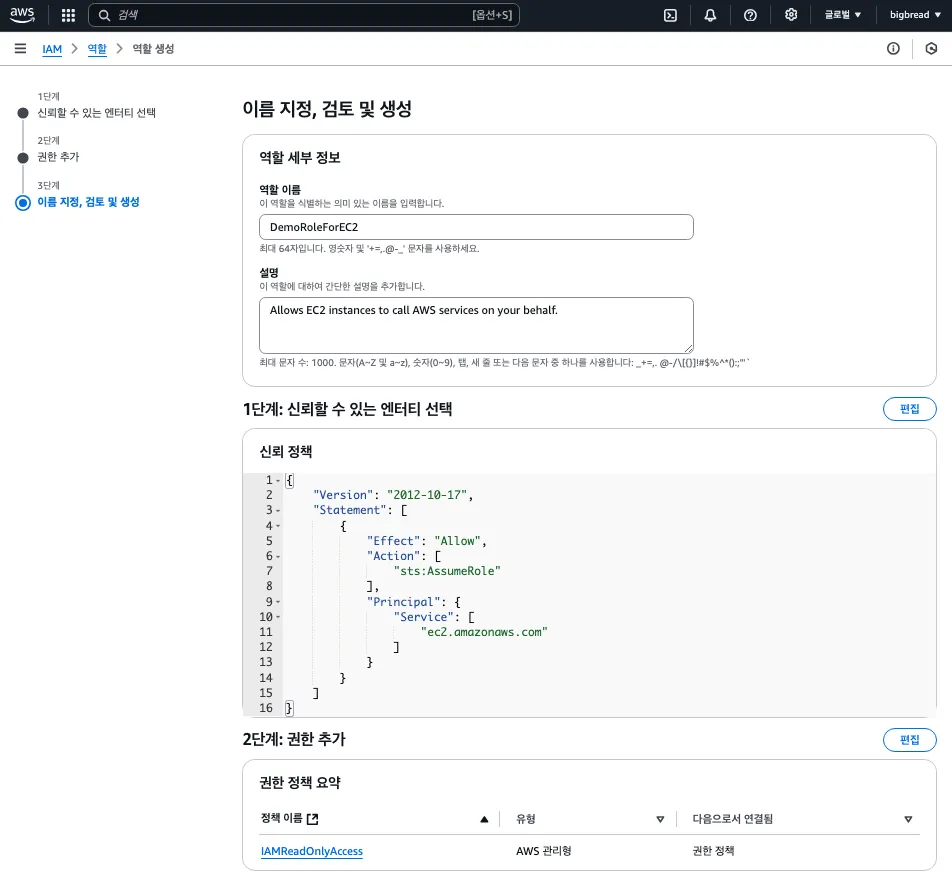Open notifications bell
The height and width of the screenshot is (882, 952).
click(710, 15)
